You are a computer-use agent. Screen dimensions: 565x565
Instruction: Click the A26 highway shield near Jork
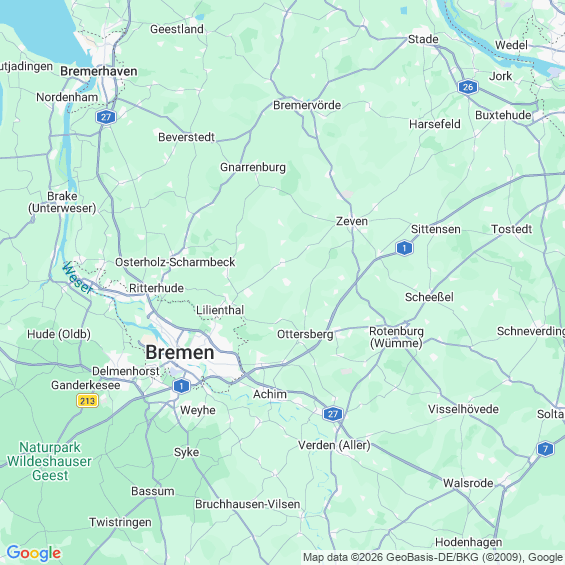[468, 87]
